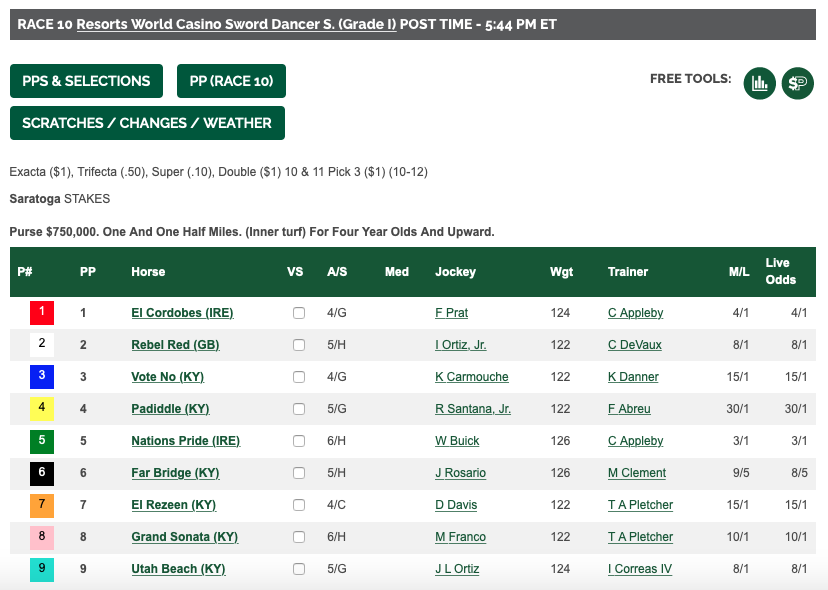The height and width of the screenshot is (590, 828).
Task: Open the PP (RACE 10) button
Action: [x=231, y=81]
